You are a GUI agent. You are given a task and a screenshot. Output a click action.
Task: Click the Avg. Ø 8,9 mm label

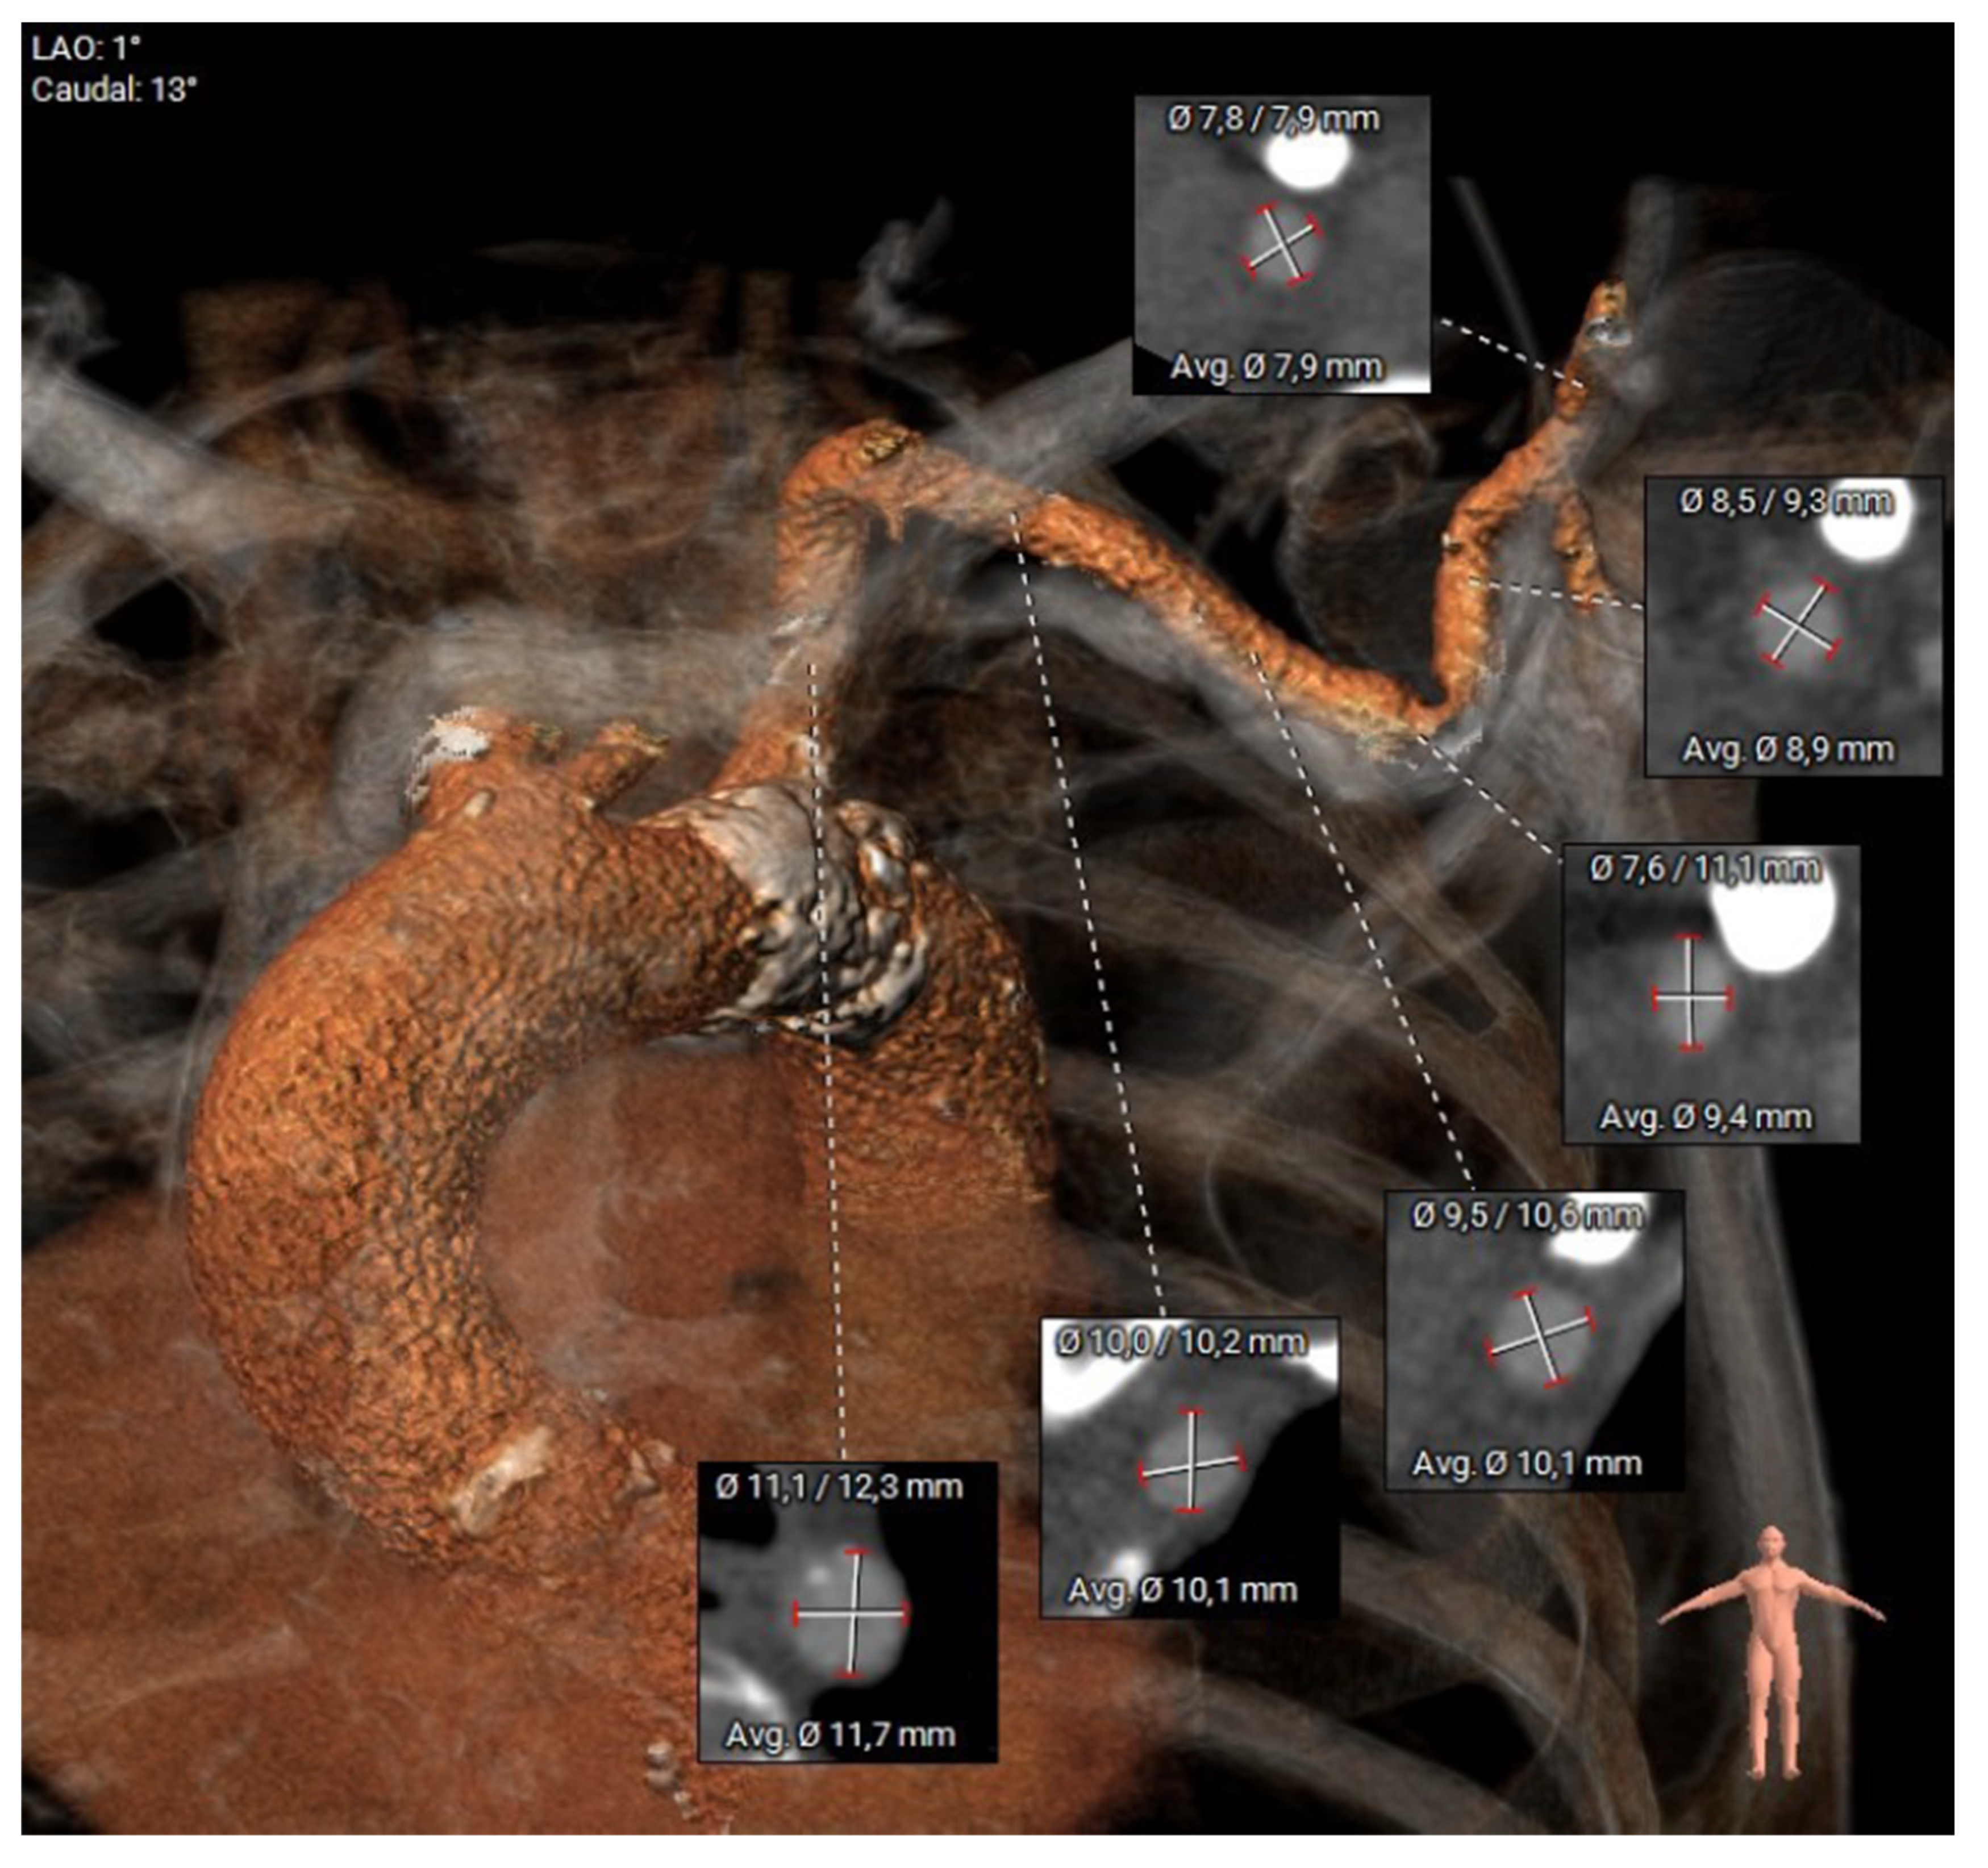pos(1788,749)
